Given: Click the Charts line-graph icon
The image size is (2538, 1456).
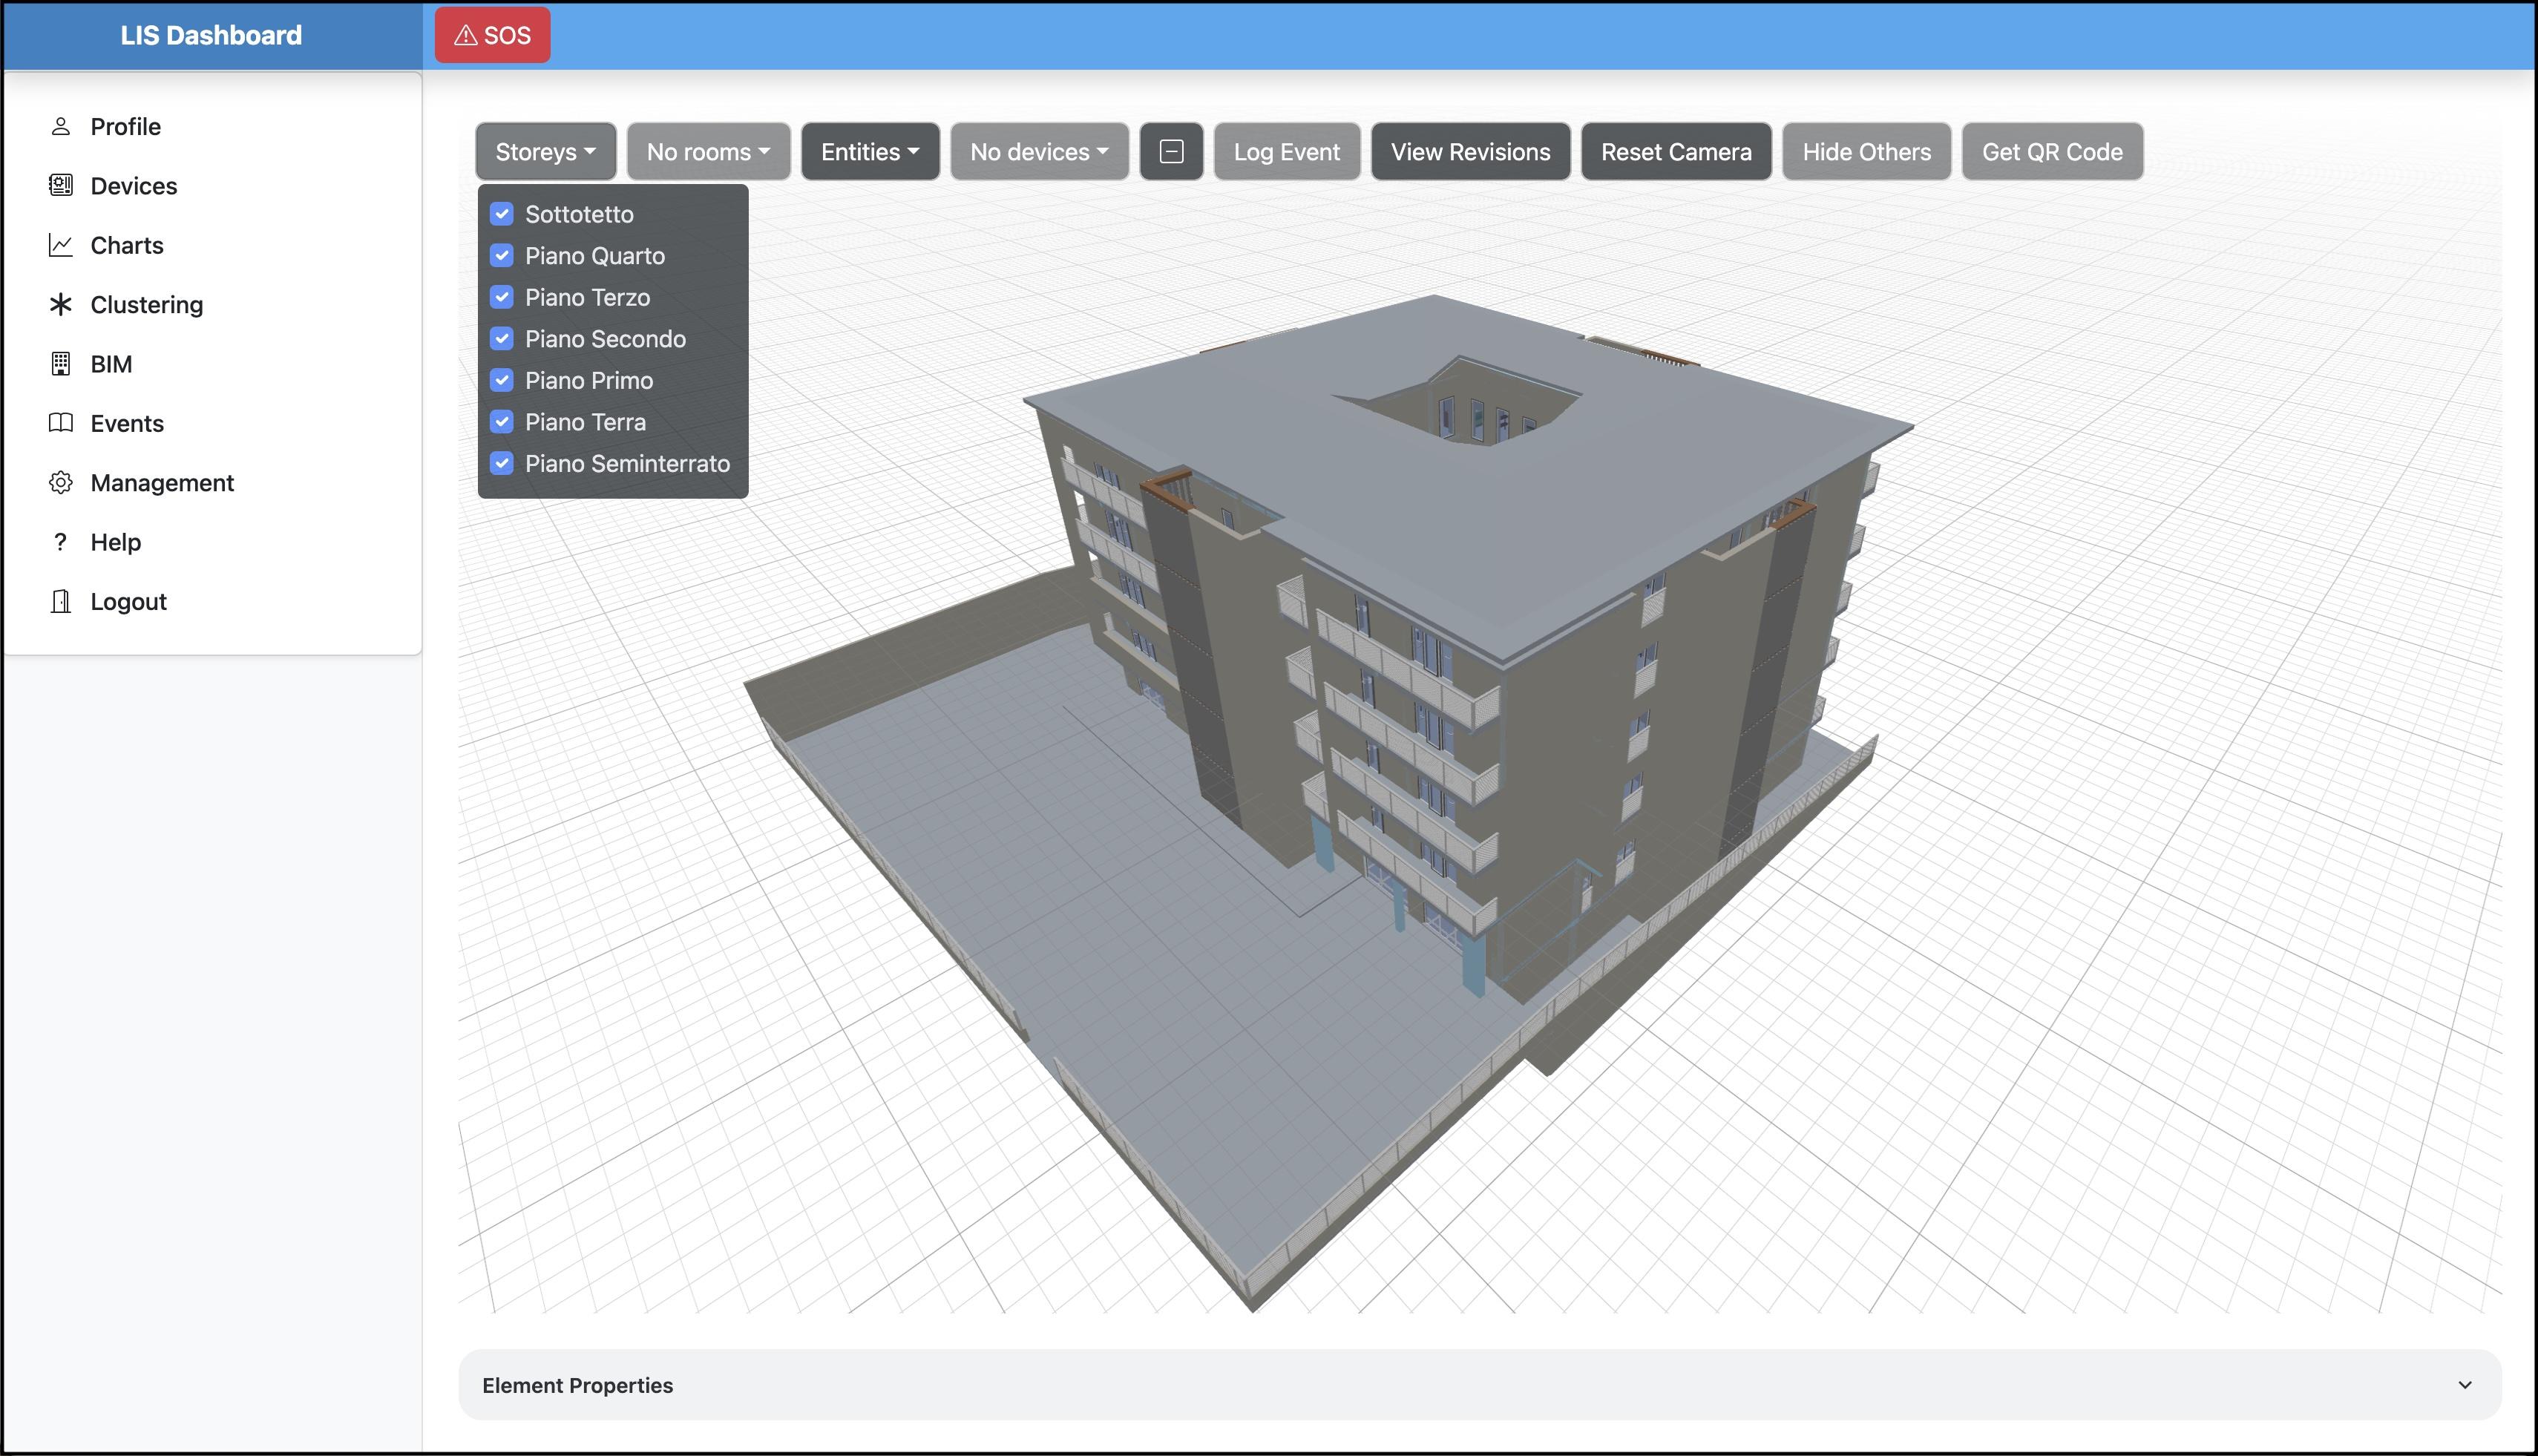Looking at the screenshot, I should click(61, 245).
